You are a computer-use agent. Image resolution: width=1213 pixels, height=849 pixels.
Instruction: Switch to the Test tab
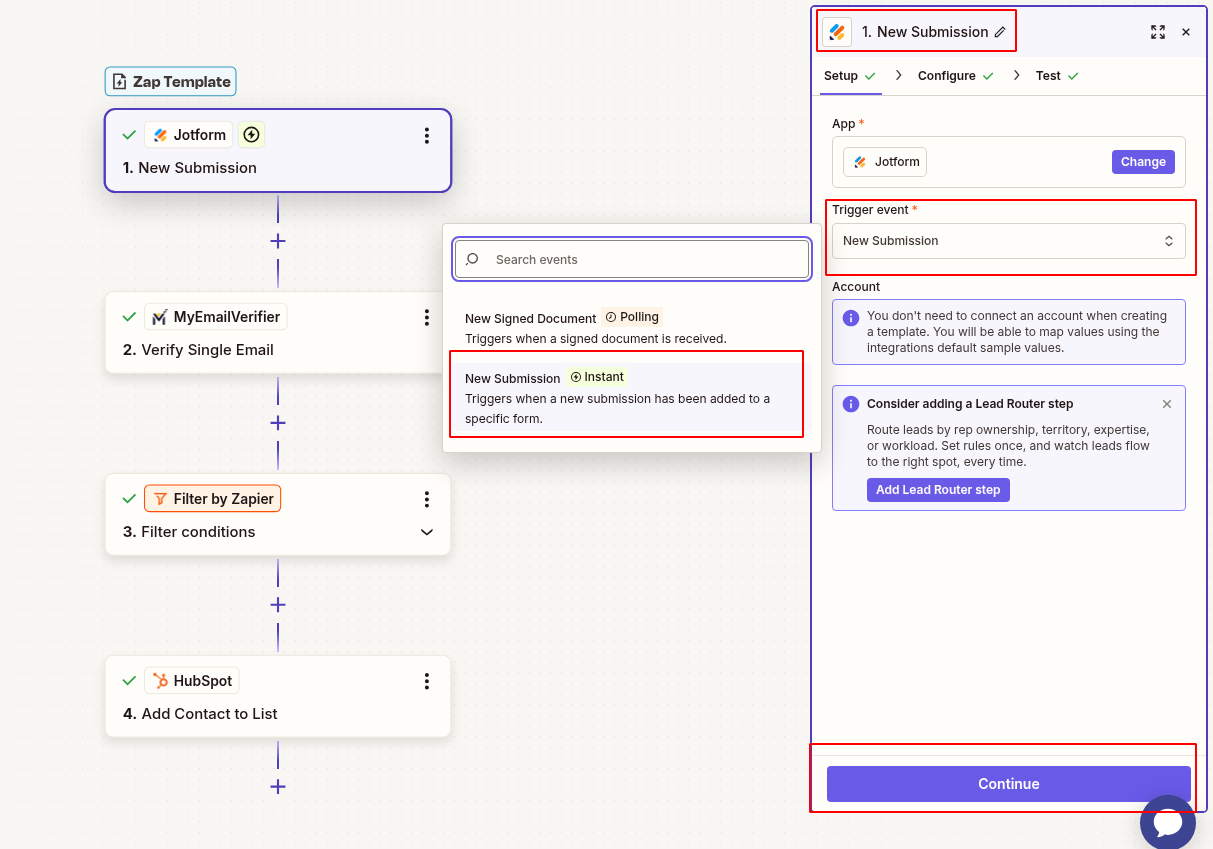[1049, 75]
